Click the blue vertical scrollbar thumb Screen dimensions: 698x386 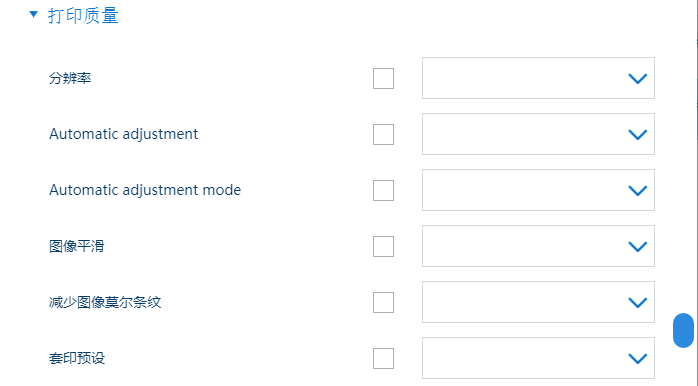pos(683,330)
